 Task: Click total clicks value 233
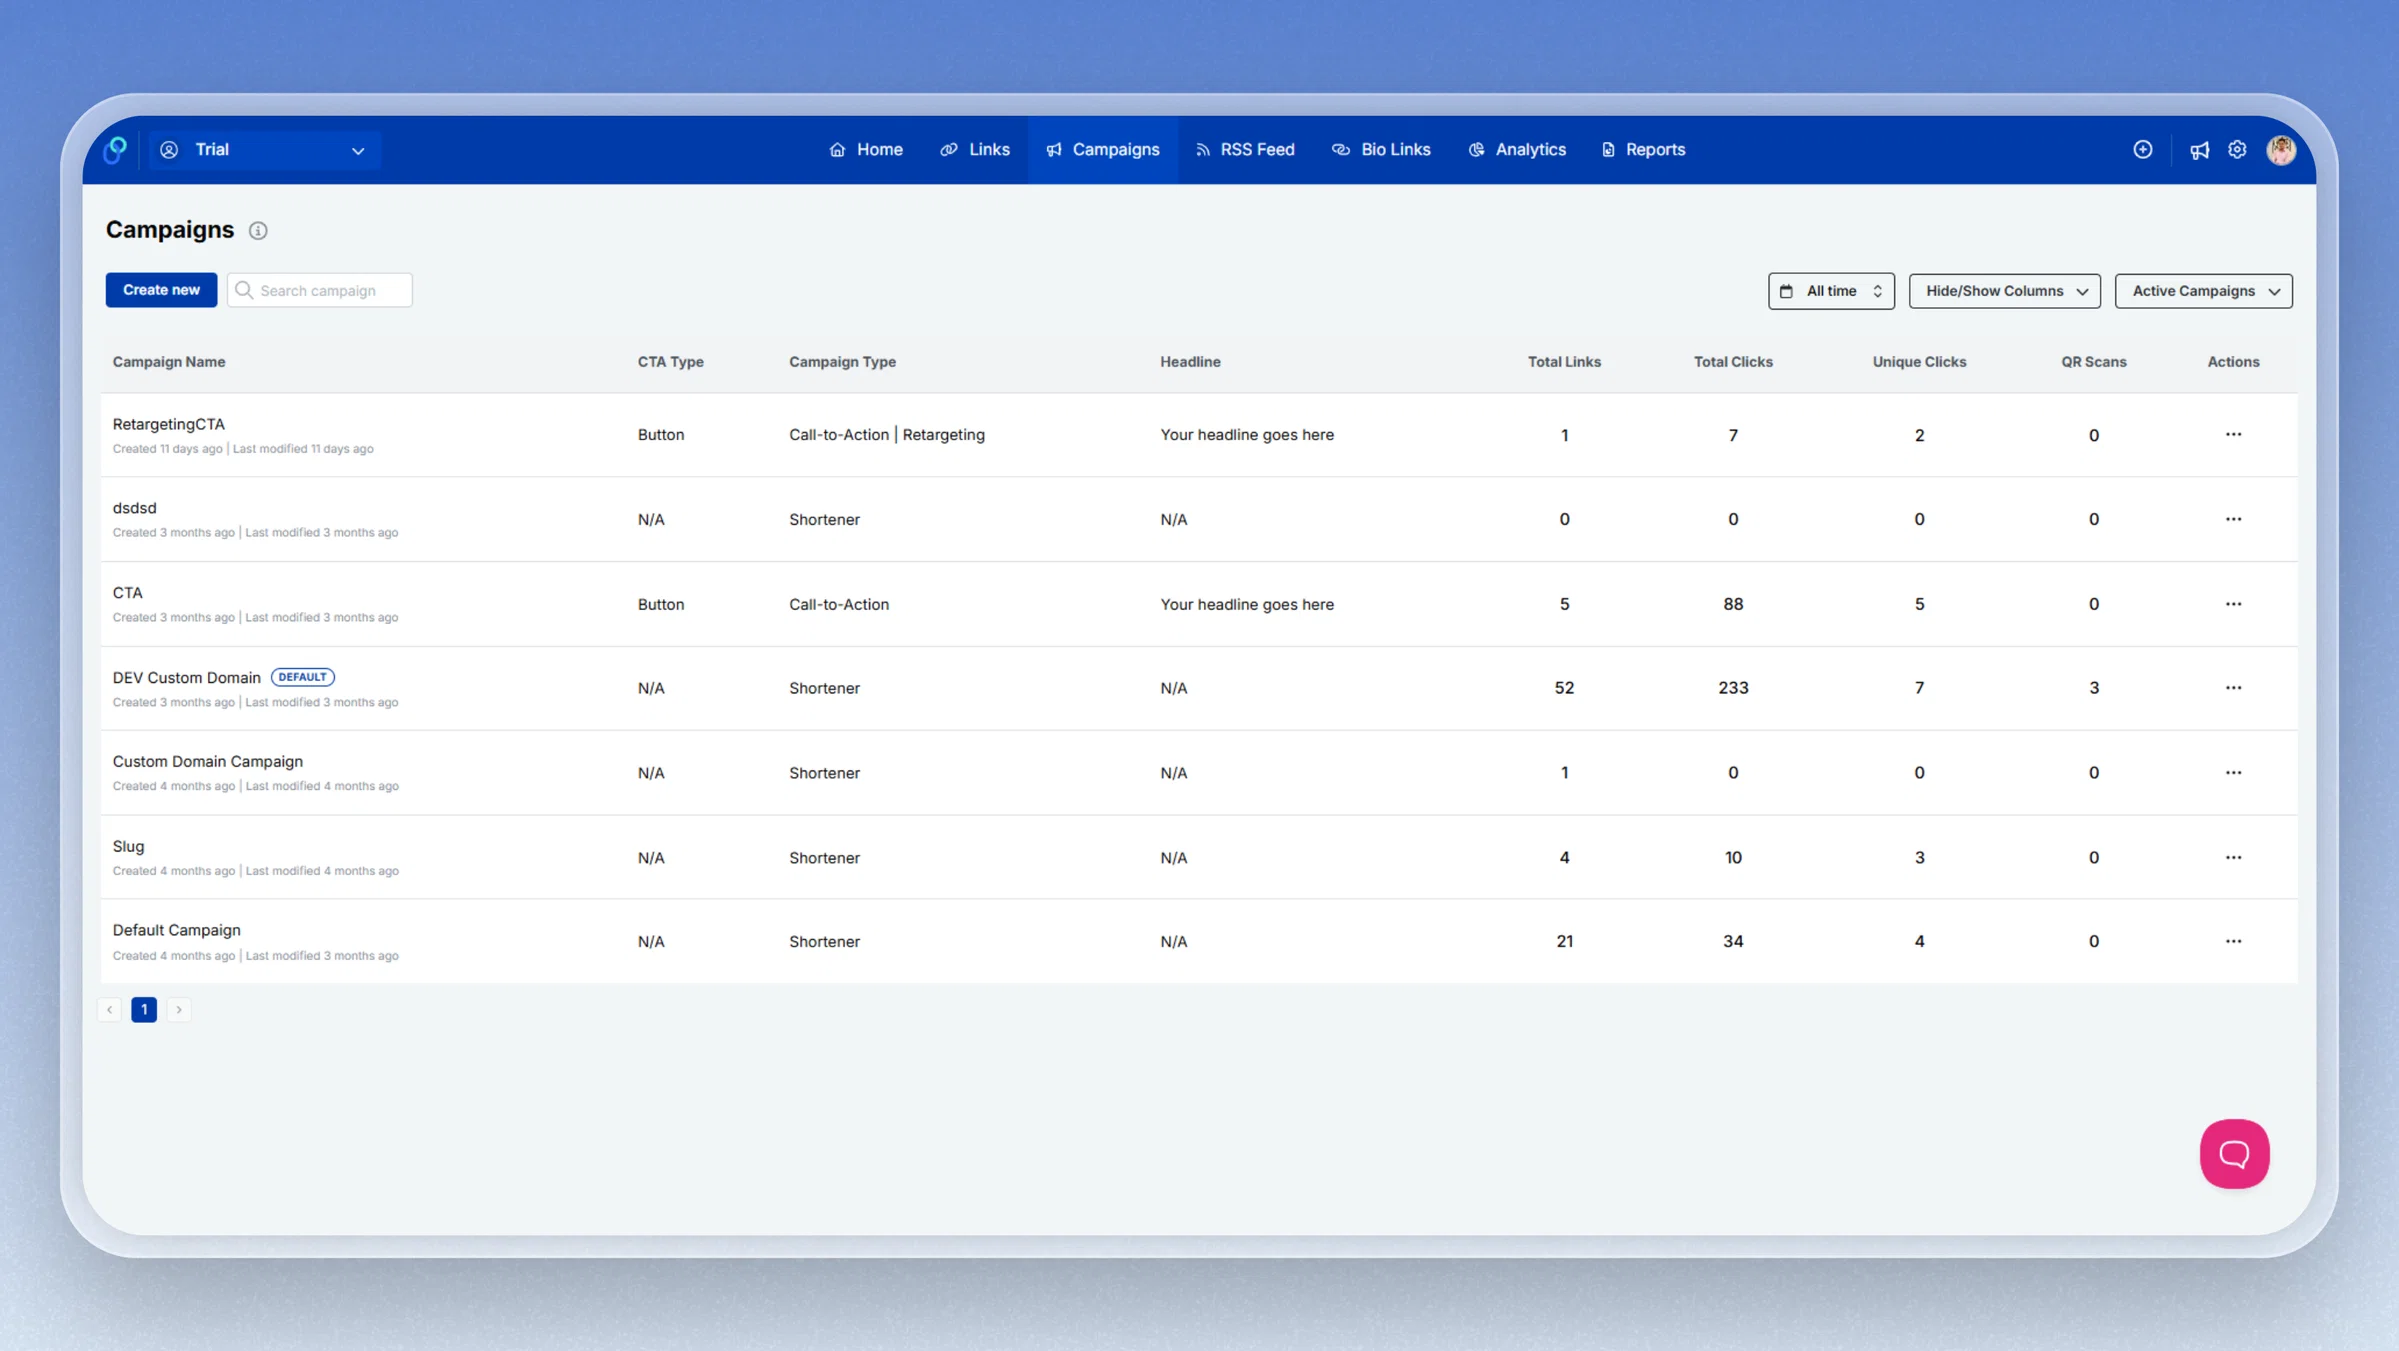[x=1733, y=688]
